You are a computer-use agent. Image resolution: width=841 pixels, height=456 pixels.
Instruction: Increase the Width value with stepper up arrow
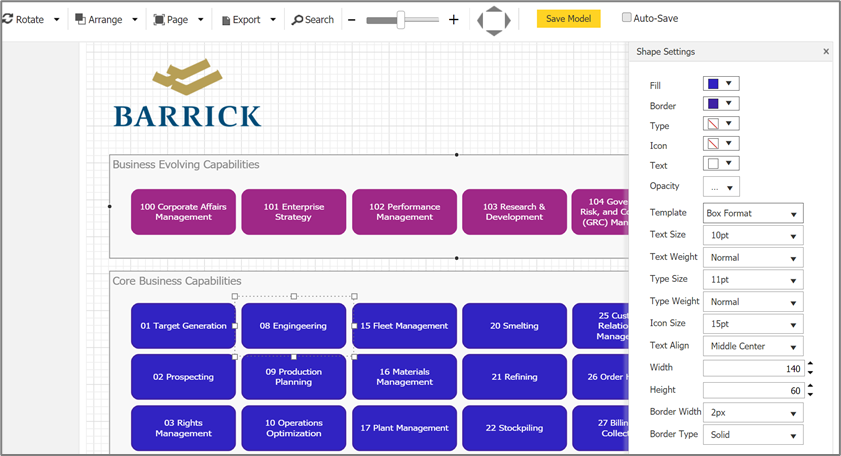[810, 364]
